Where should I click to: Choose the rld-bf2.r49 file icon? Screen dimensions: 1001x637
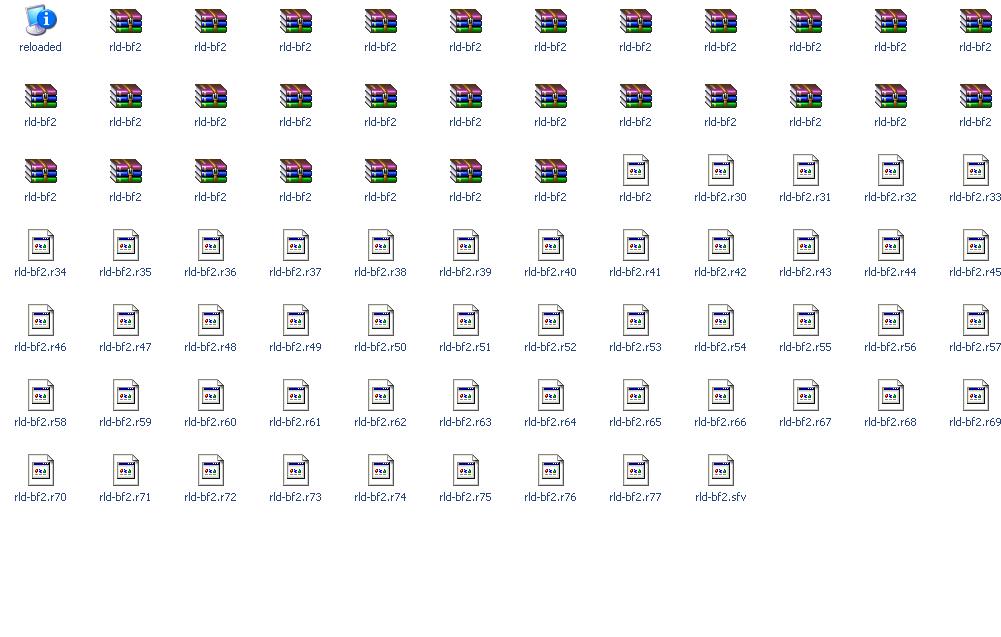pyautogui.click(x=295, y=320)
